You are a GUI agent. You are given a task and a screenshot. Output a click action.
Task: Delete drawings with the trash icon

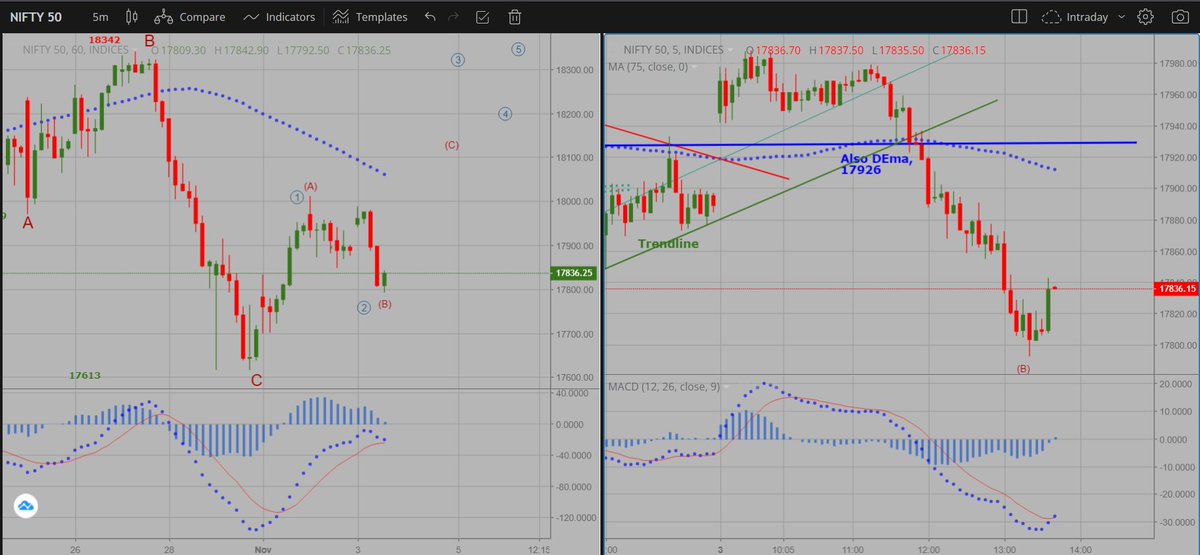(x=514, y=17)
